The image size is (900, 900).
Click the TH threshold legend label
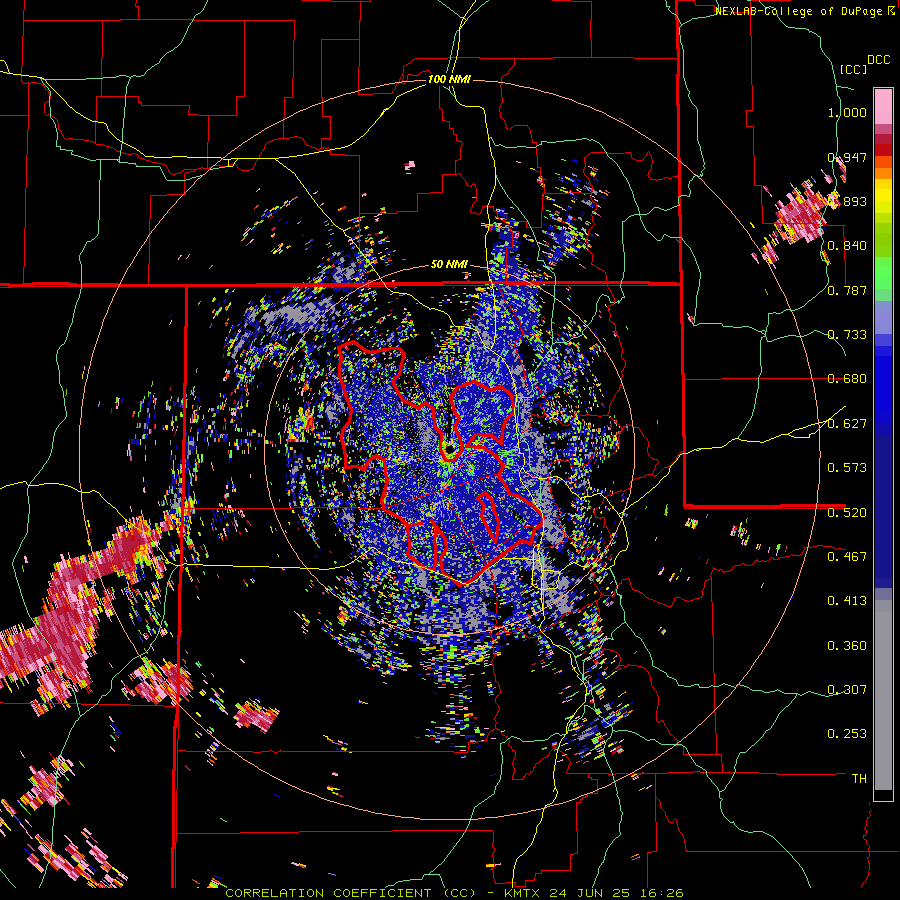click(x=859, y=779)
